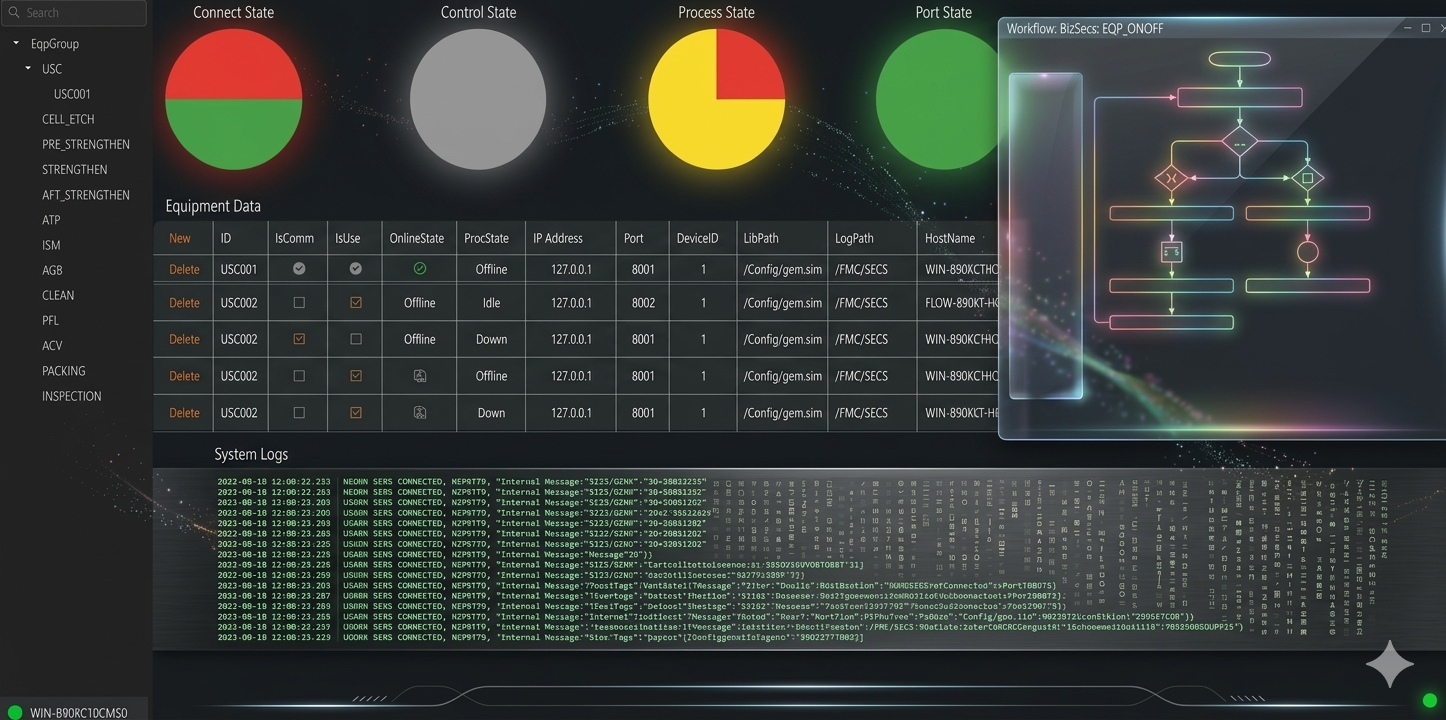The image size is (1446, 720).
Task: Click the green status dot beside WIN-B90RC10CMS0
Action: pyautogui.click(x=14, y=712)
